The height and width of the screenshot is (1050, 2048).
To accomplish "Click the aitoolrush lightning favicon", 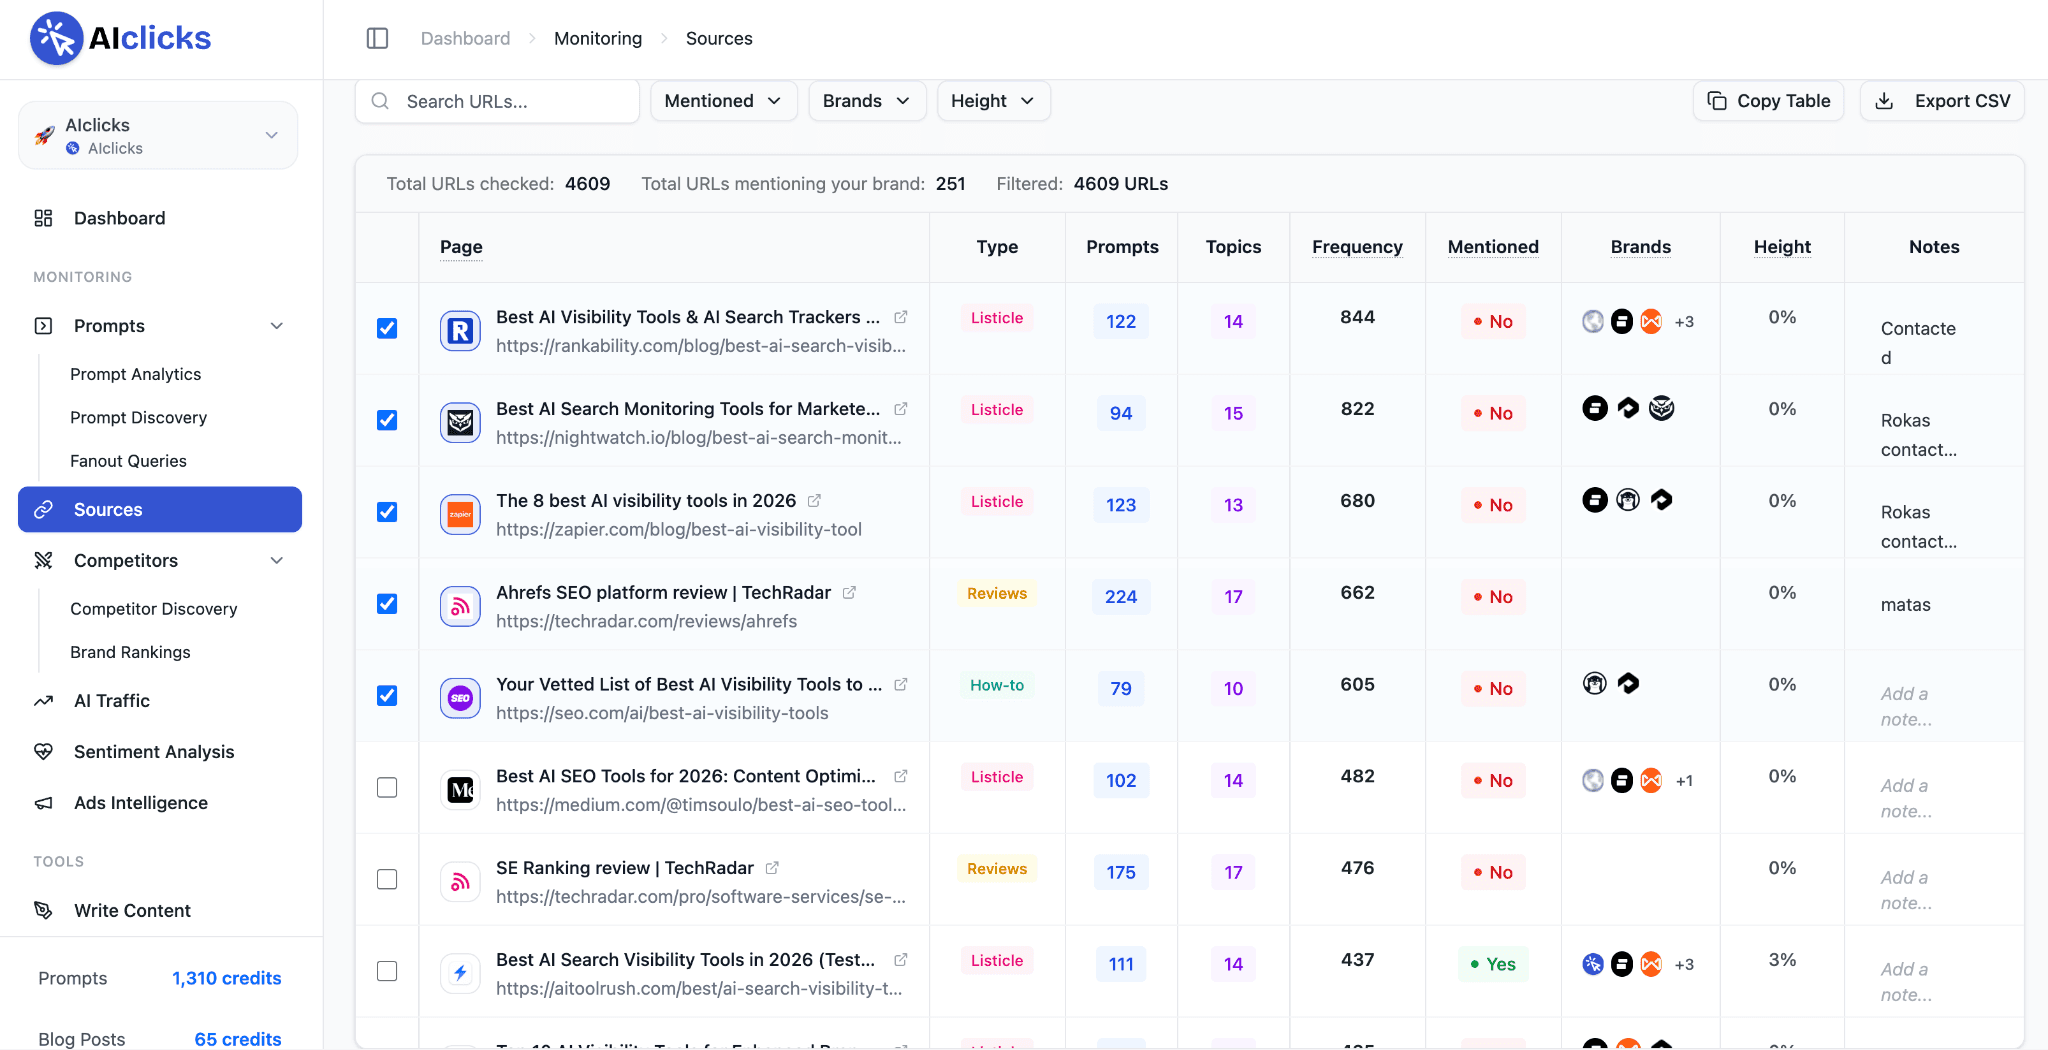I will tap(460, 973).
